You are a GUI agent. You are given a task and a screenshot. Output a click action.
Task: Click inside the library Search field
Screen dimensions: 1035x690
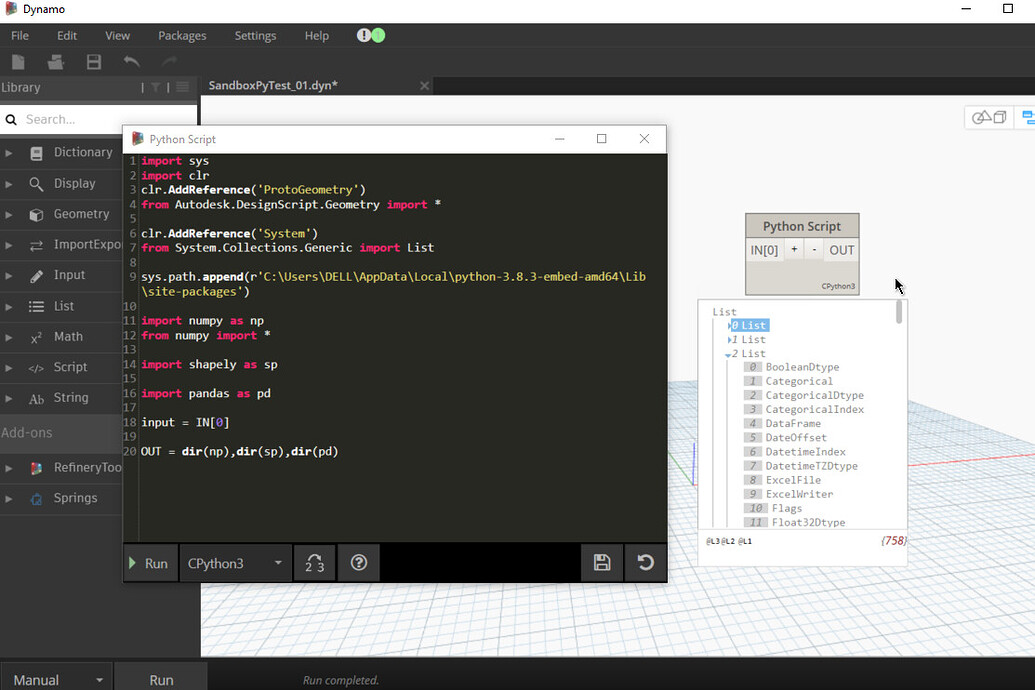coord(70,118)
